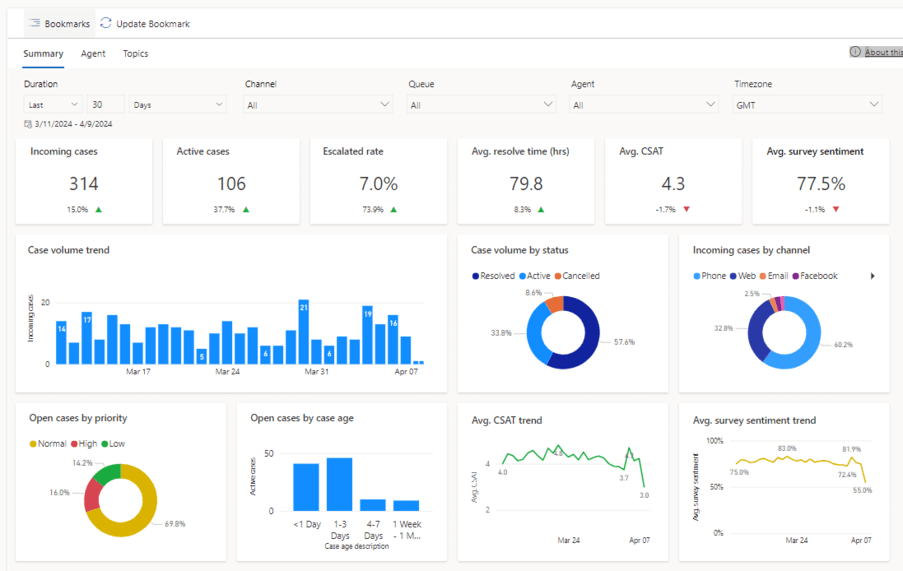Show more channel legend items with arrow

873,276
